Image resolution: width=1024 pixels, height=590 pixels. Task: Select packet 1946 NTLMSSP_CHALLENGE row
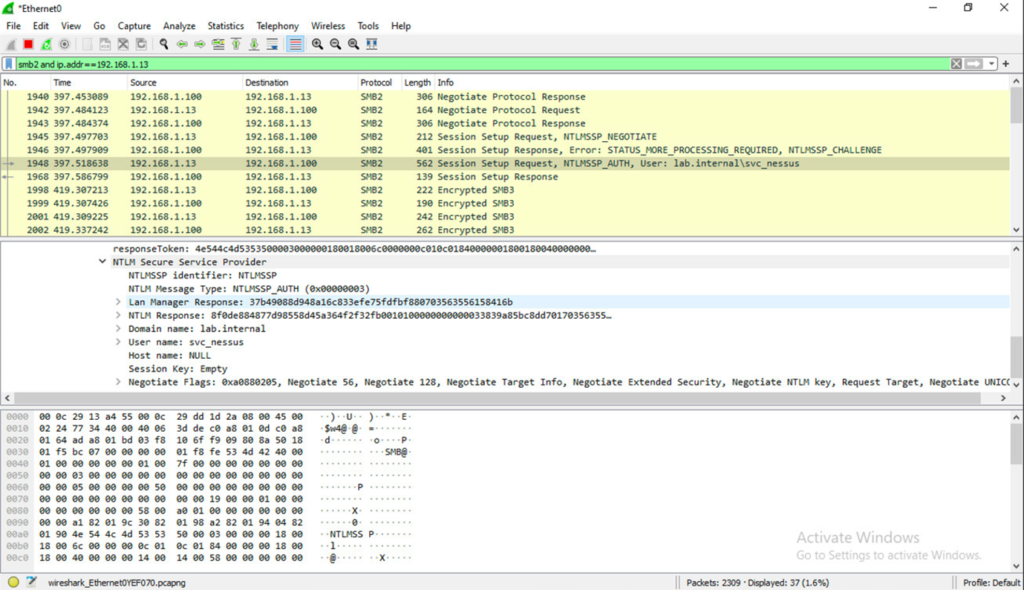(x=505, y=150)
